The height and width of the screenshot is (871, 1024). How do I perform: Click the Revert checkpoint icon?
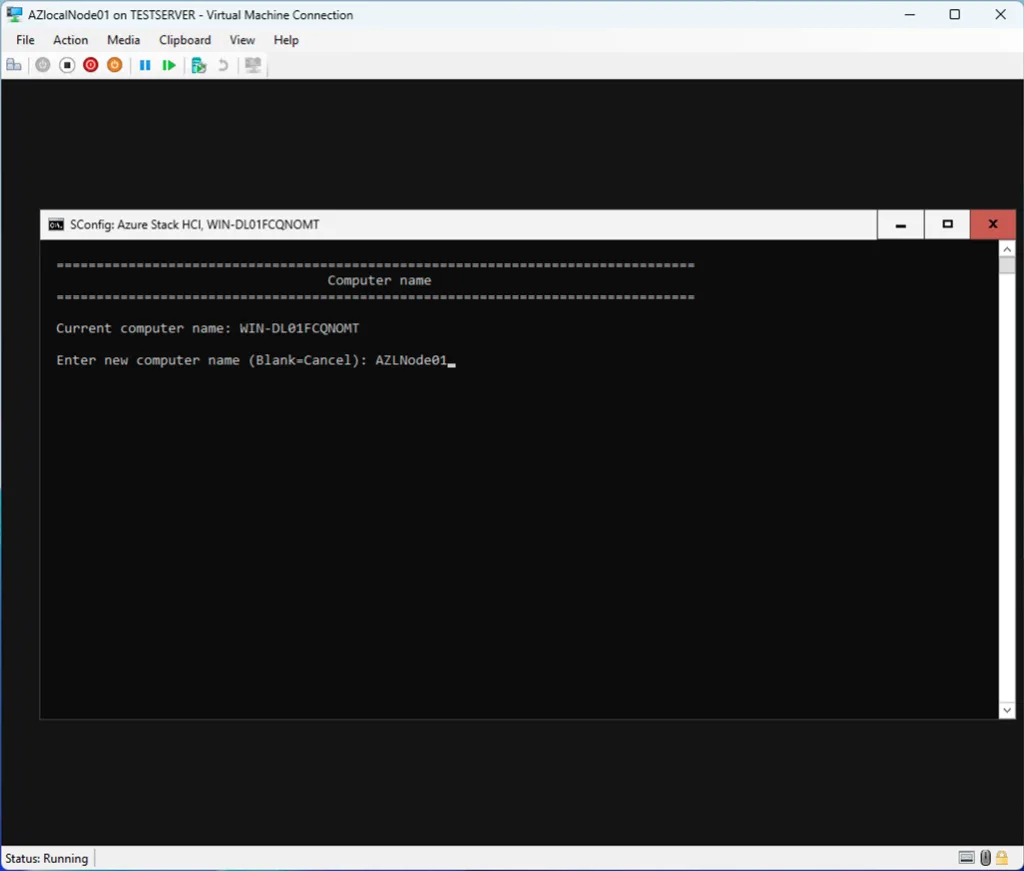pyautogui.click(x=220, y=65)
